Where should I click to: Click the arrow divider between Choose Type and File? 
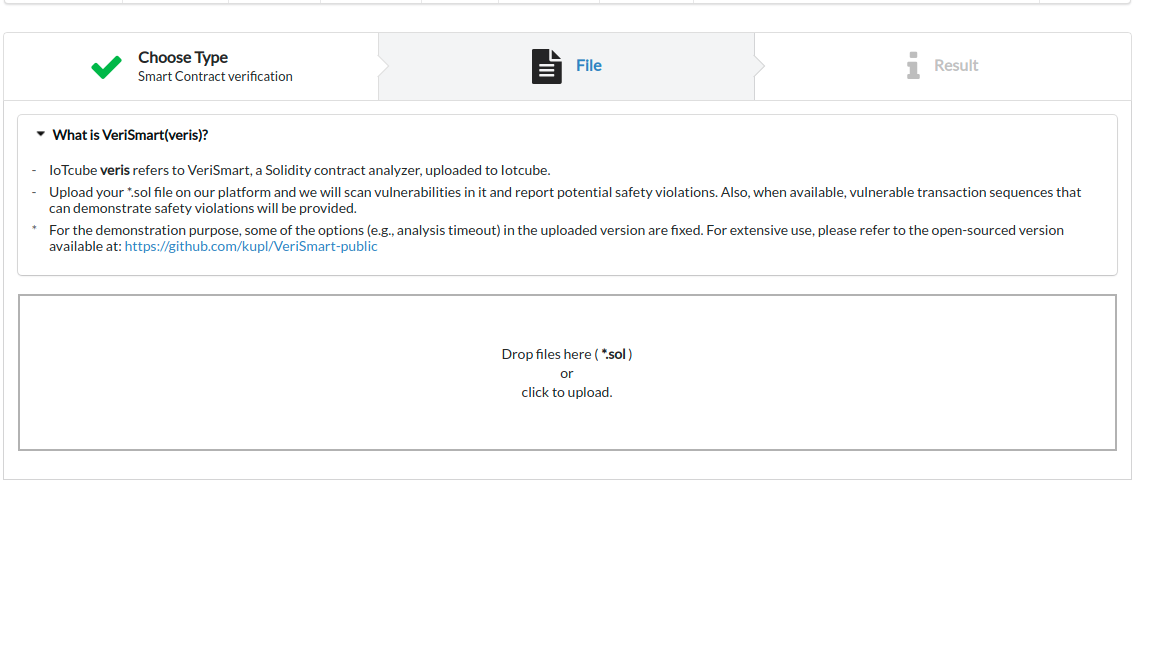pos(383,66)
